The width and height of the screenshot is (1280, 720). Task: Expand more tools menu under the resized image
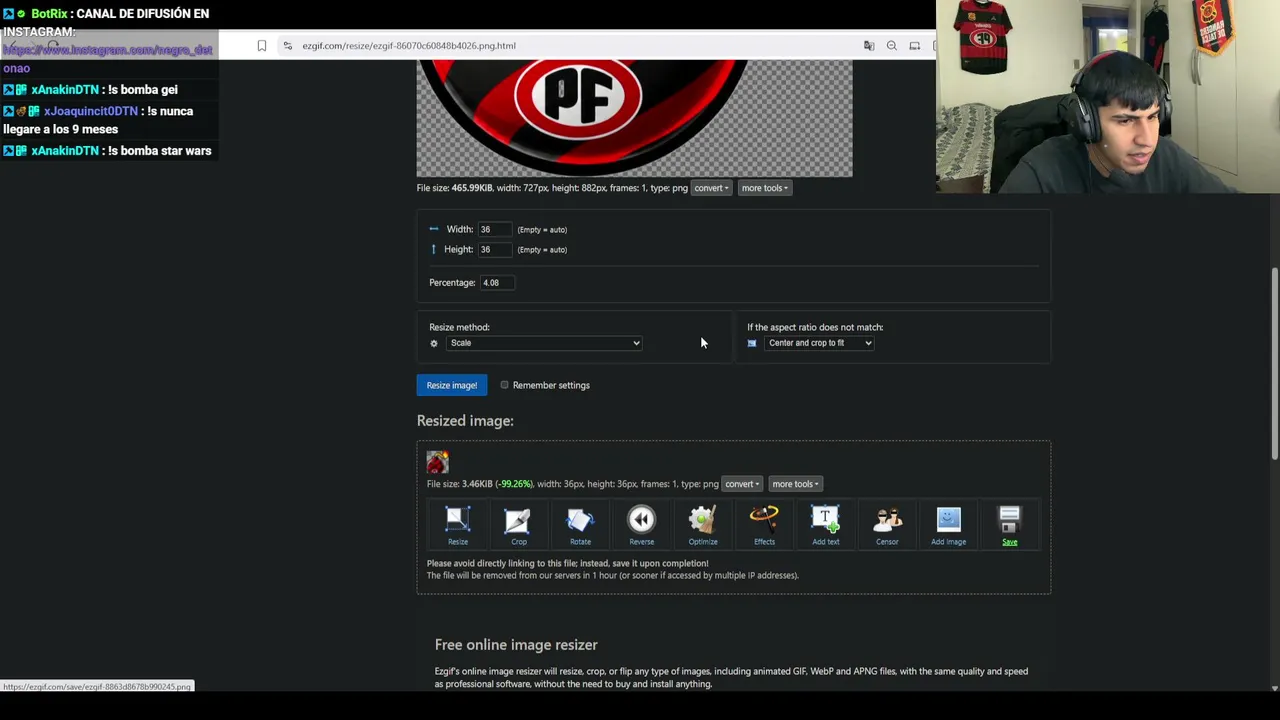pos(795,484)
